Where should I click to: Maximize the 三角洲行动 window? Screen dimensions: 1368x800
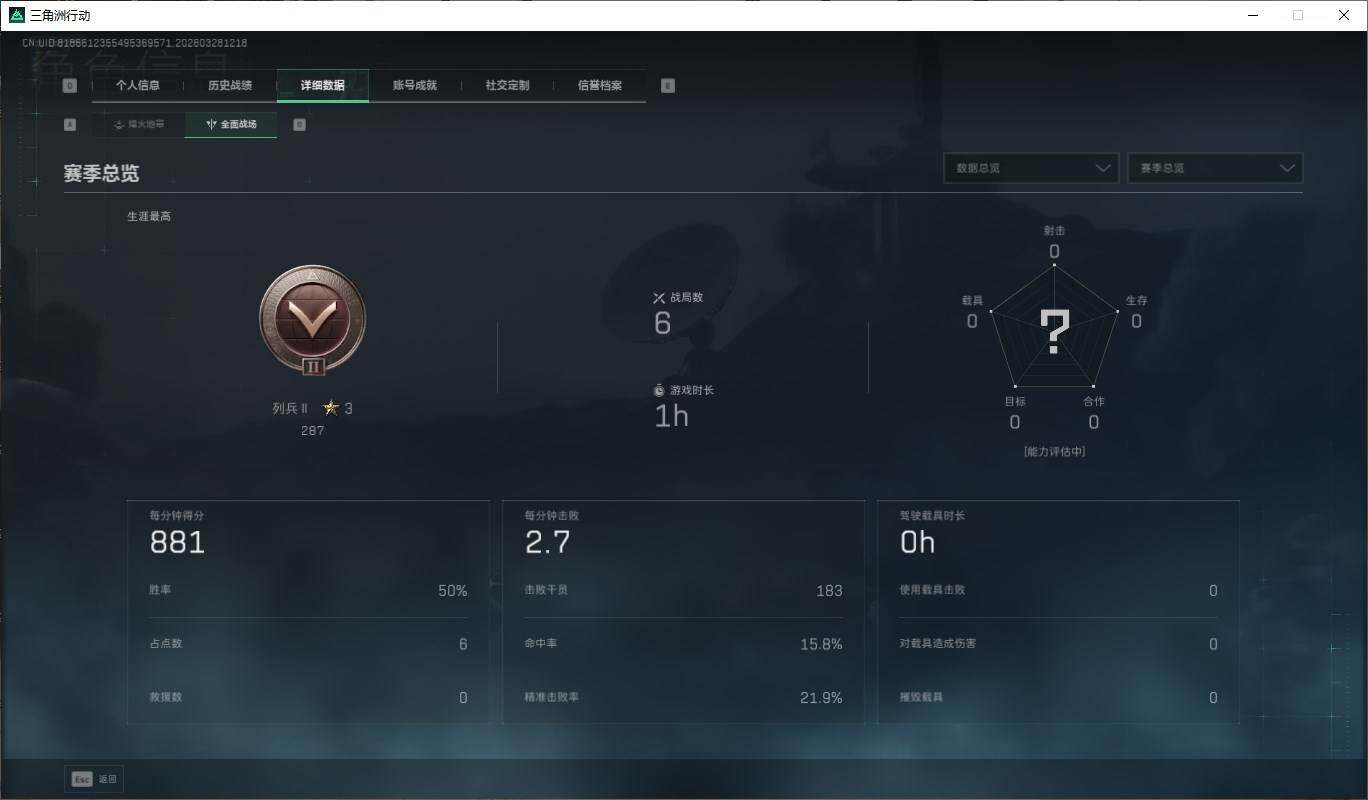click(1298, 15)
